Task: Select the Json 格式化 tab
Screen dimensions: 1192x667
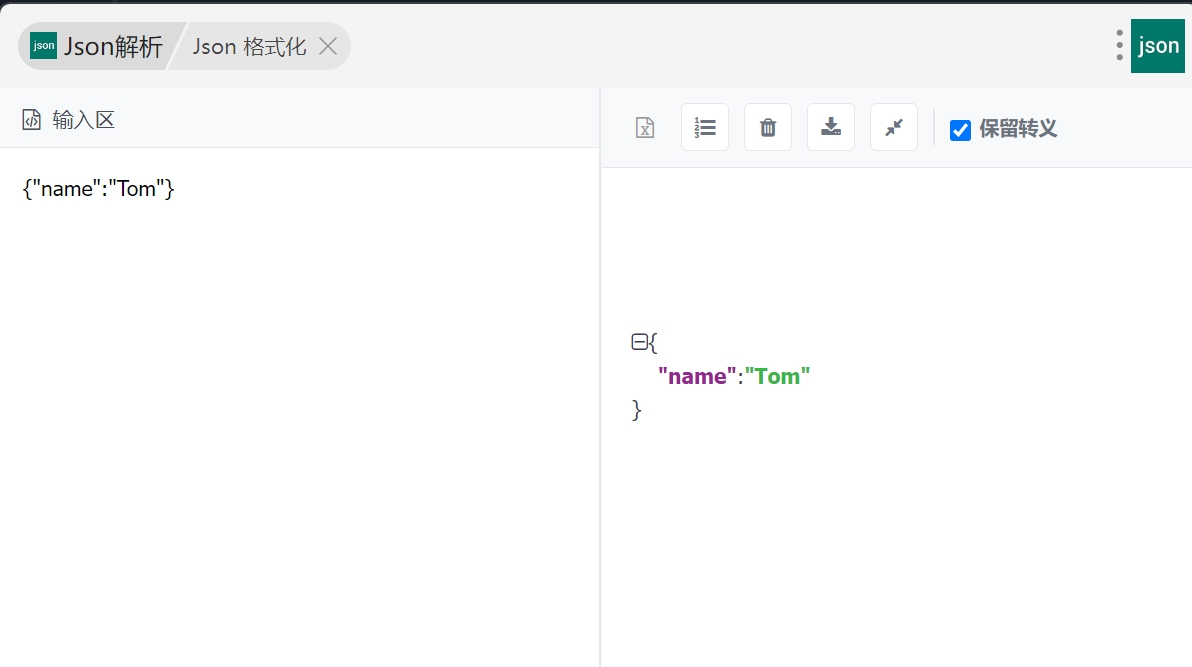Action: 249,46
